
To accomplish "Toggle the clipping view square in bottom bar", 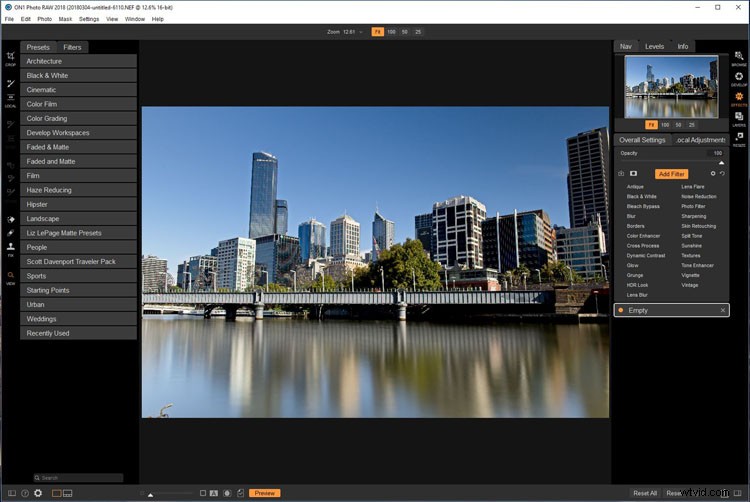I will (x=203, y=493).
